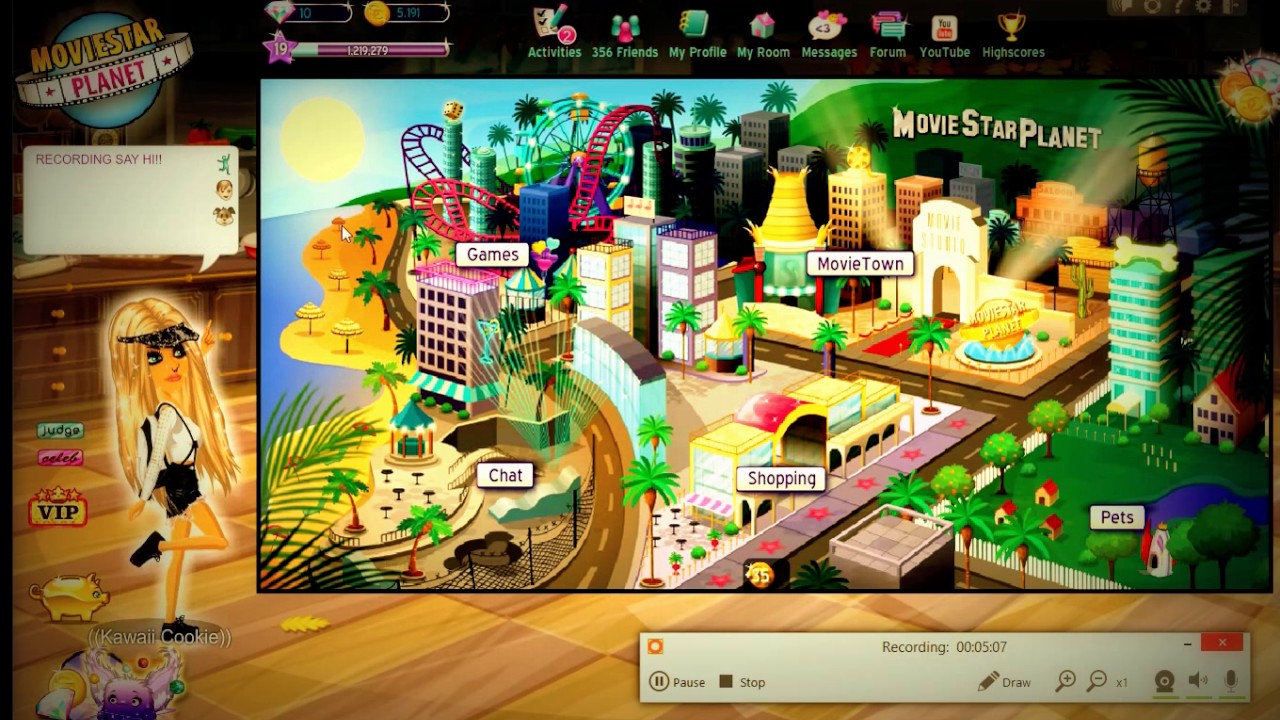Open Chat on the map
The width and height of the screenshot is (1280, 720).
[x=505, y=475]
